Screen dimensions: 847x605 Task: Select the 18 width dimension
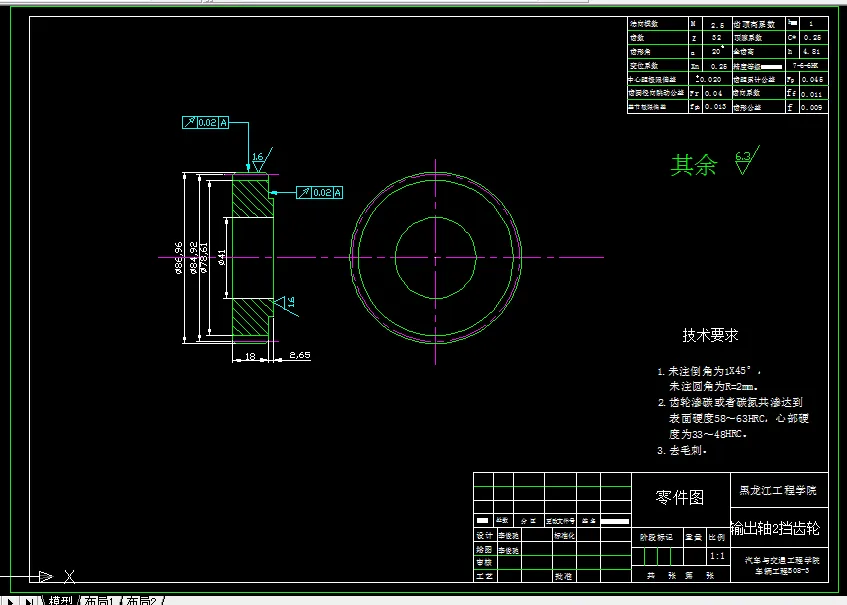click(250, 356)
